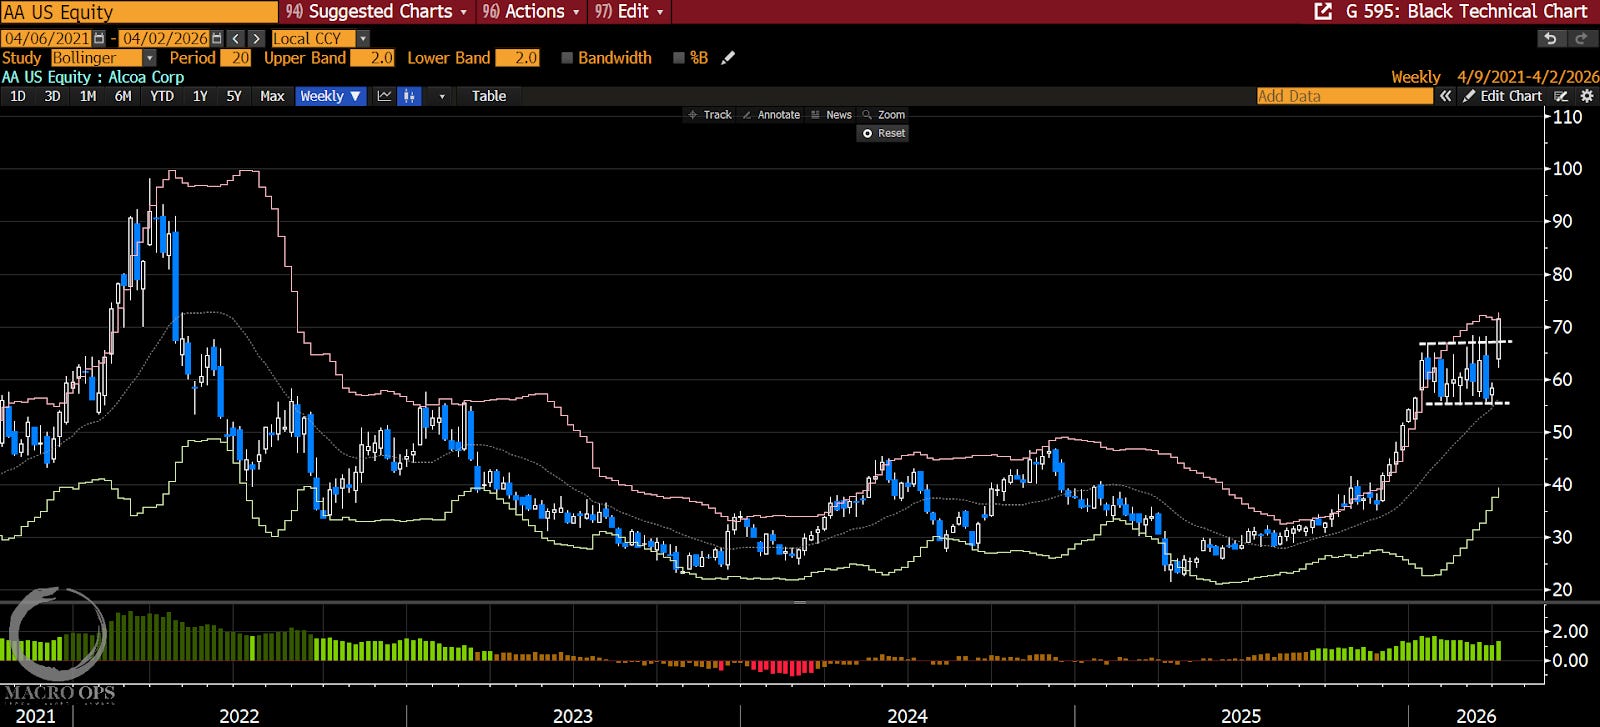Switch to line chart type icon

tap(384, 96)
